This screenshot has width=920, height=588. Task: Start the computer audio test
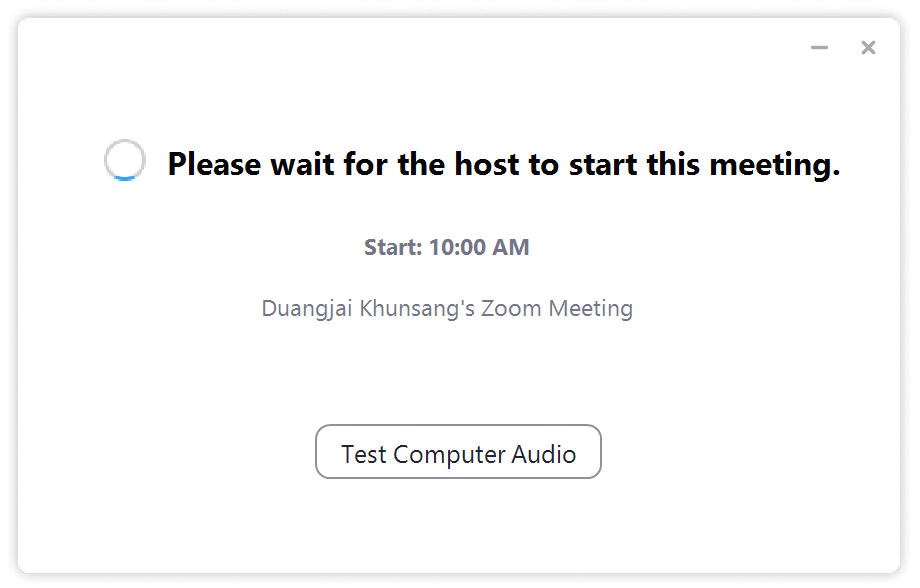click(x=458, y=452)
